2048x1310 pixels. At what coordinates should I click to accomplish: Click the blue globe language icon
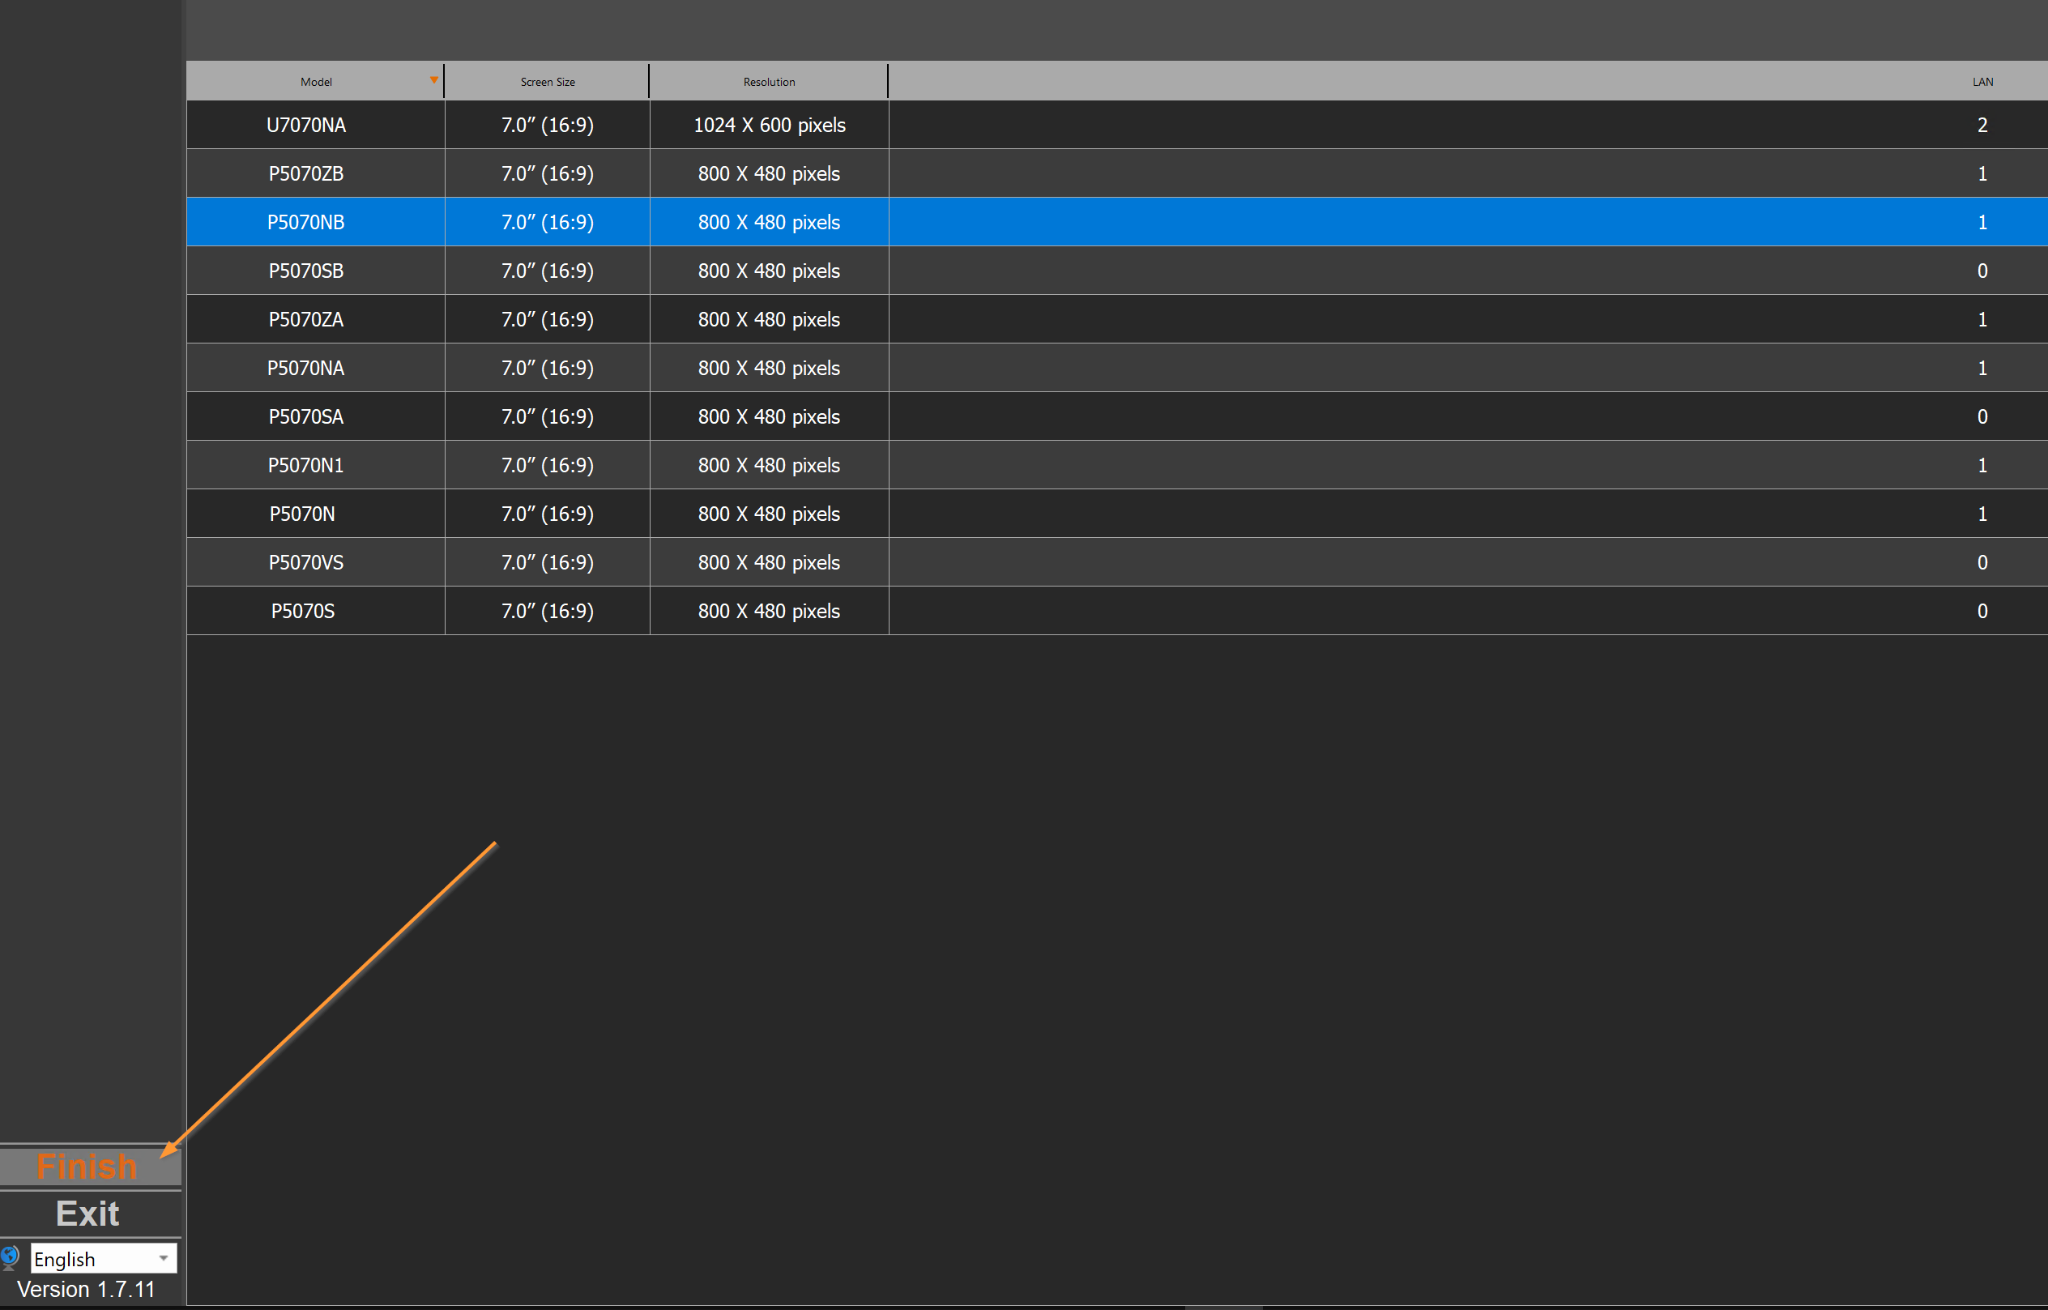coord(11,1257)
